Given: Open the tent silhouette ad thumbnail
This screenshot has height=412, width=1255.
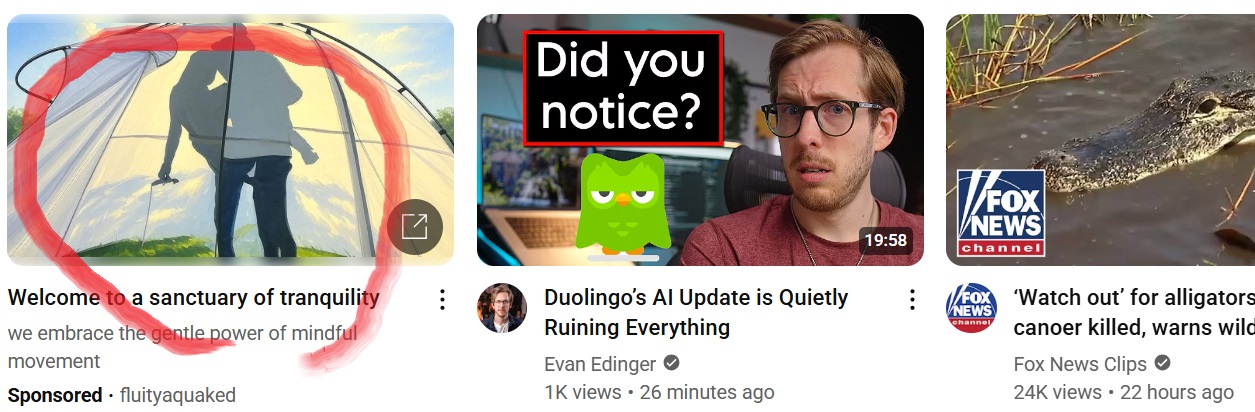Looking at the screenshot, I should pos(230,139).
